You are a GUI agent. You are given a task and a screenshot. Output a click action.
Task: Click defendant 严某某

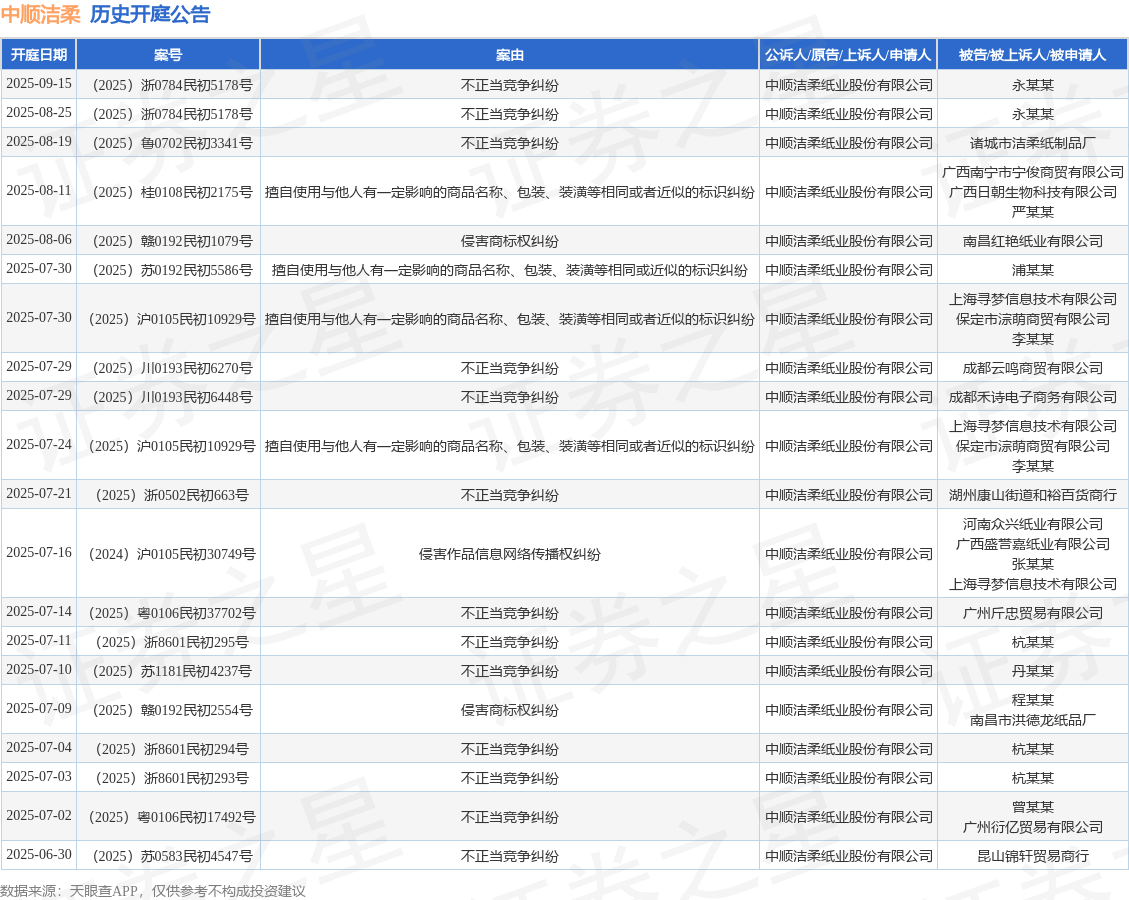click(x=1033, y=212)
